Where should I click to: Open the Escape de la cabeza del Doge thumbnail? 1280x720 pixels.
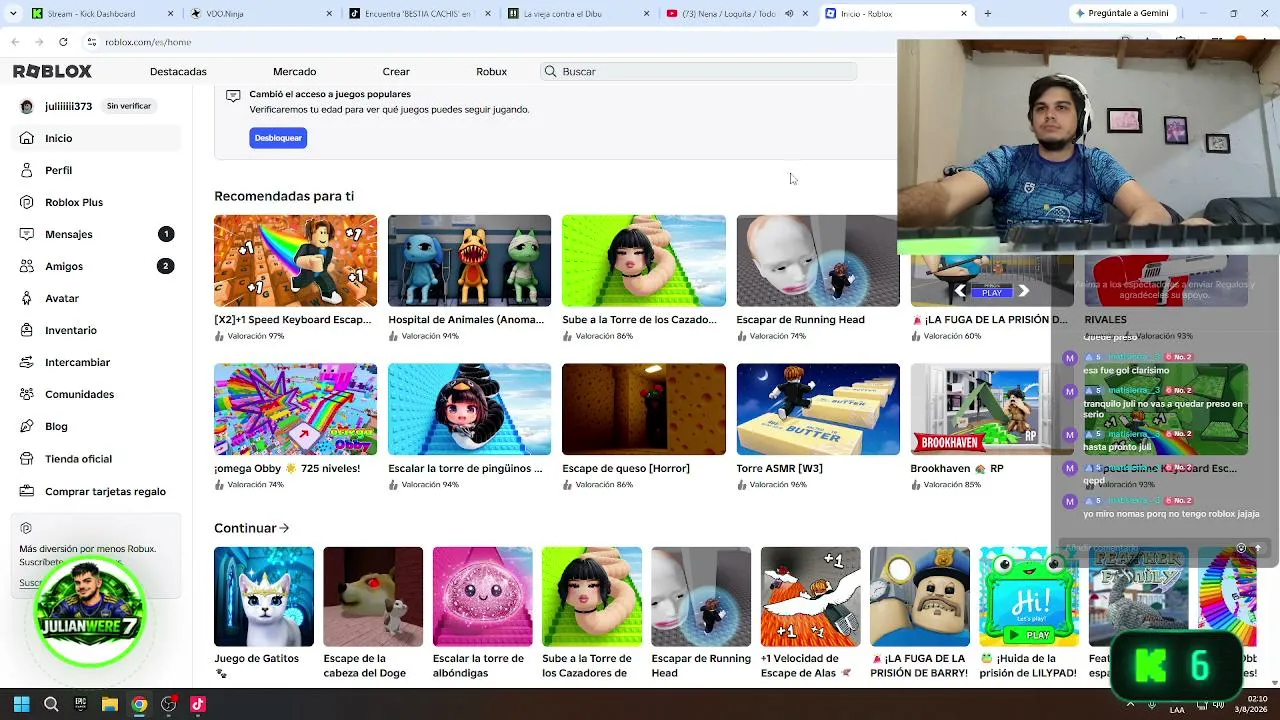pos(373,597)
